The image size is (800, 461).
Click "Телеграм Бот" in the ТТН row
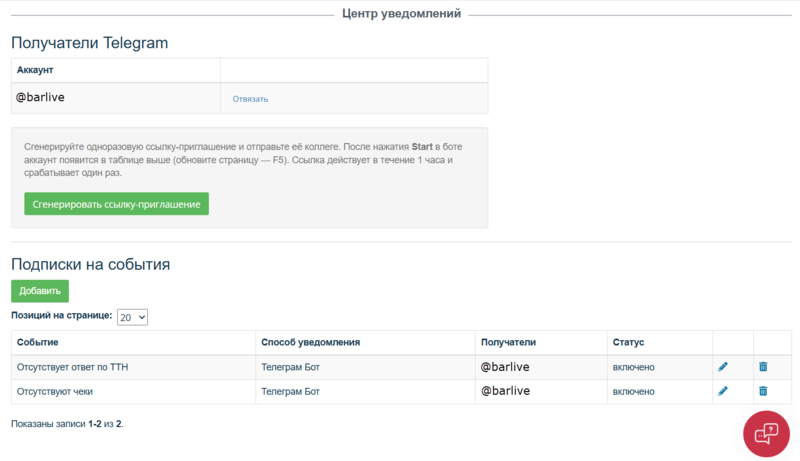point(290,367)
